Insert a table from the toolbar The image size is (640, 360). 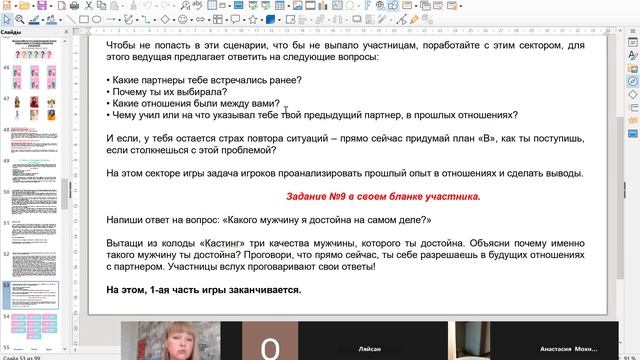click(280, 6)
